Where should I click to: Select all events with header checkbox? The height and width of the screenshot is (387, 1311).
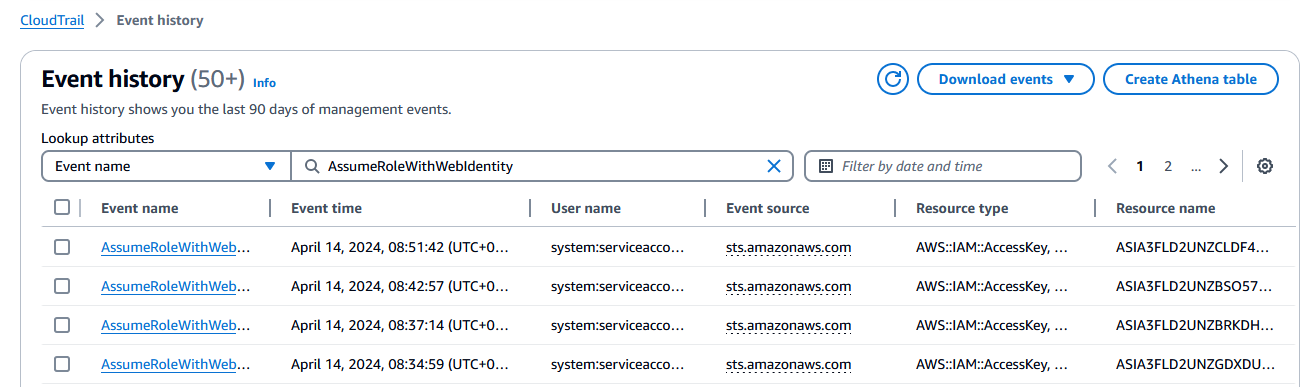62,208
